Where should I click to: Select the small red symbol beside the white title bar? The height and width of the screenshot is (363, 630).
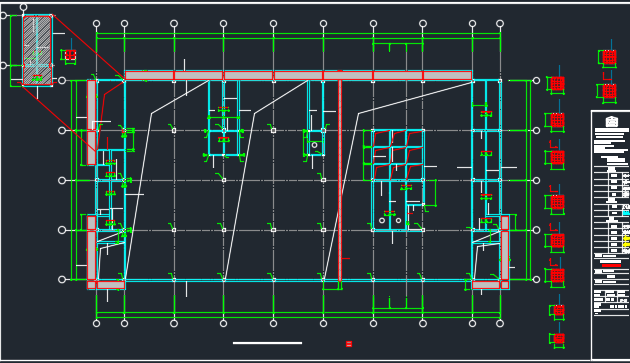point(349,344)
